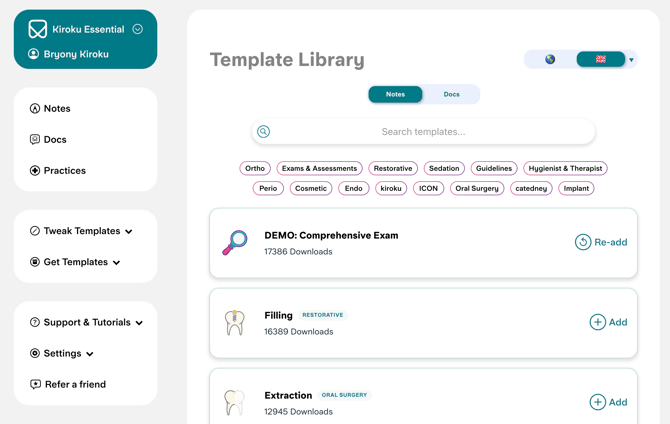The height and width of the screenshot is (424, 670).
Task: Switch to the Docs tab
Action: [451, 95]
